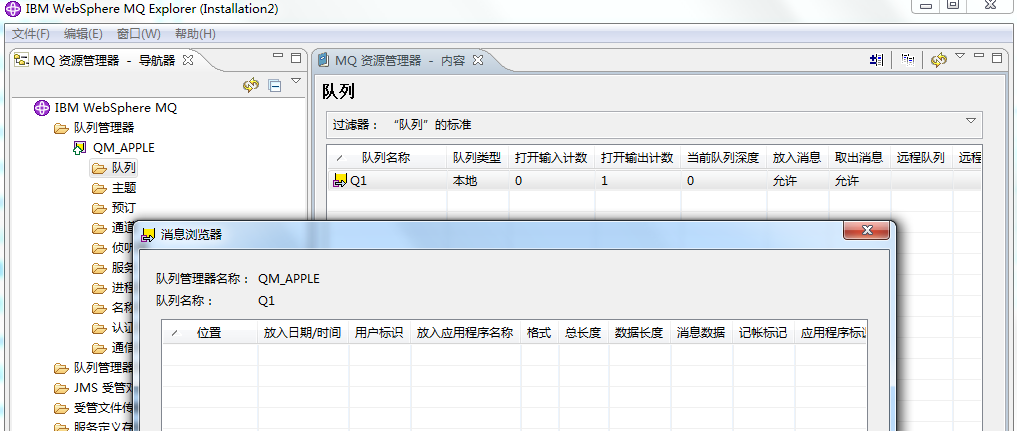Image resolution: width=1017 pixels, height=431 pixels.
Task: Click the 消息浏览器 dialog title icon
Action: pos(149,235)
